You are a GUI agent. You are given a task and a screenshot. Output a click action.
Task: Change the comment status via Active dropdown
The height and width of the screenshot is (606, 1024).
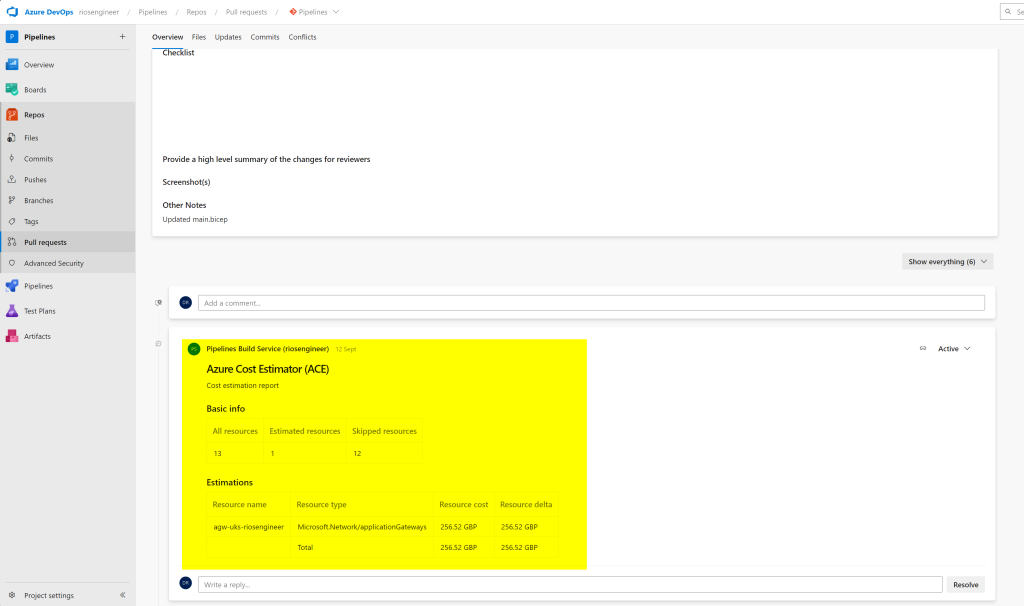952,348
